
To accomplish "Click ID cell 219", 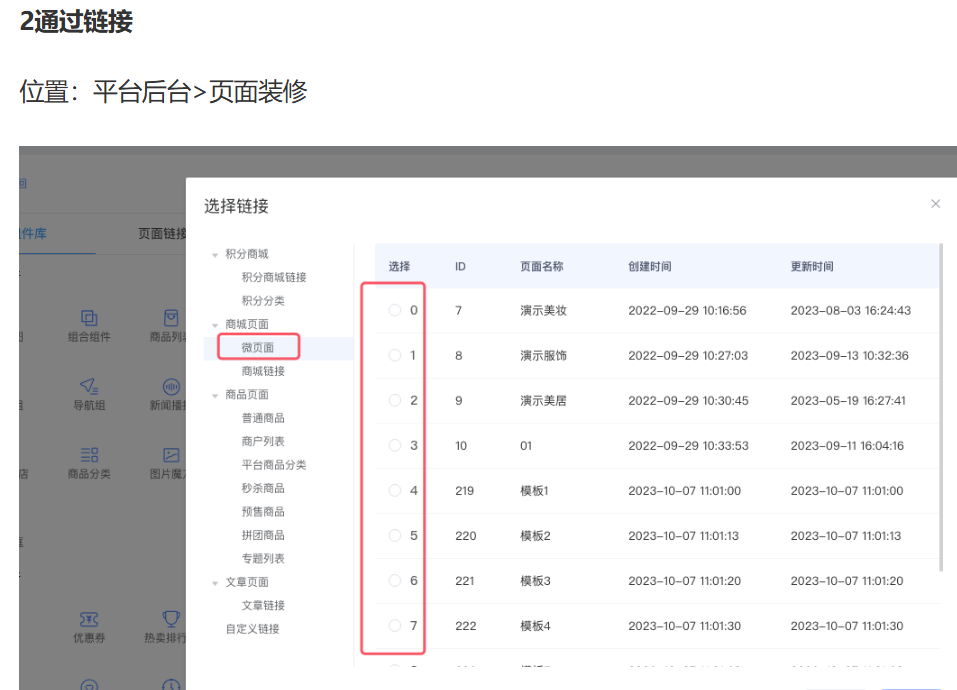I will (464, 491).
